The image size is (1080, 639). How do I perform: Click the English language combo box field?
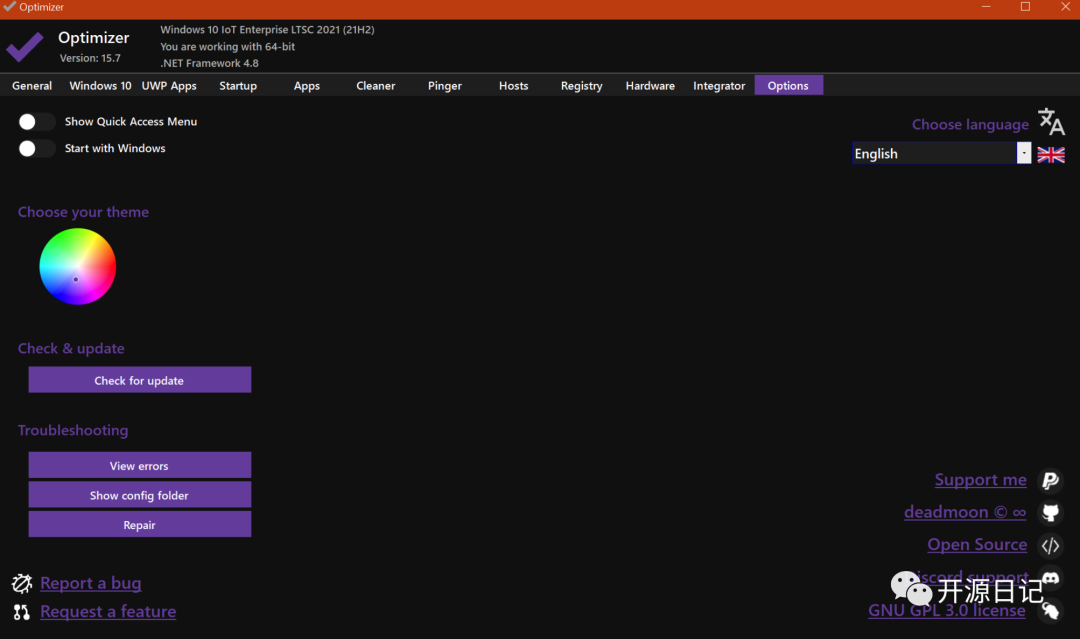click(942, 153)
